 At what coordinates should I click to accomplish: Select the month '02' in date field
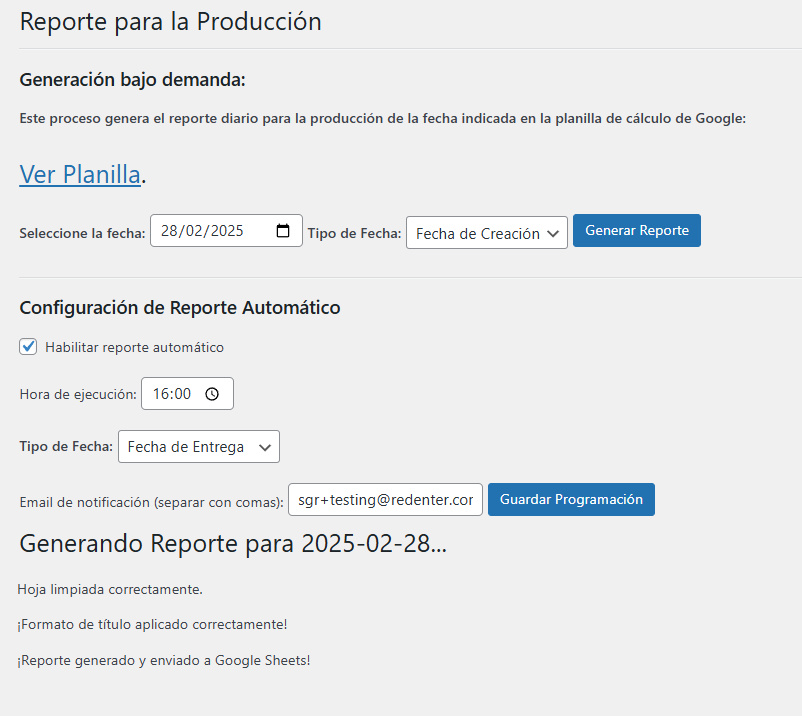[193, 231]
